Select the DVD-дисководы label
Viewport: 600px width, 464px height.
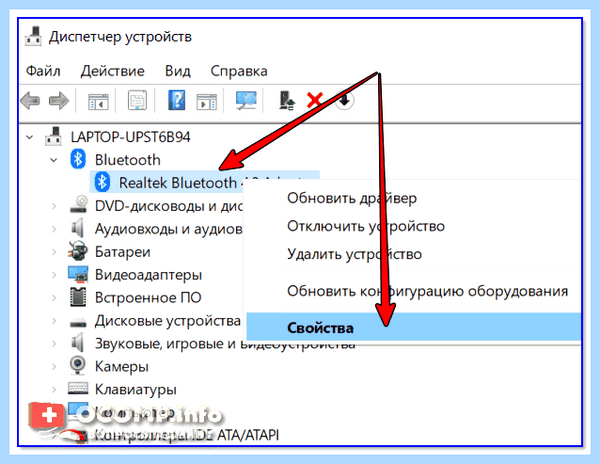169,206
